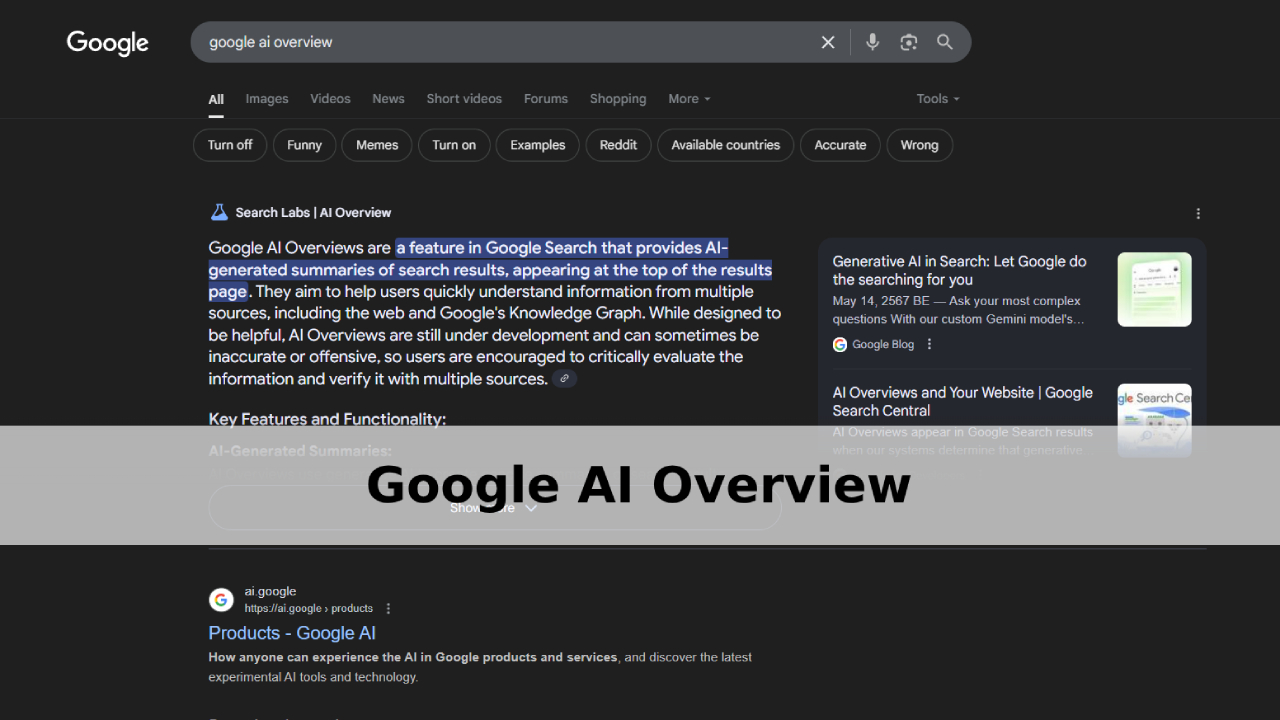Search by image using the Google Lens icon
The height and width of the screenshot is (720, 1280).
(908, 42)
